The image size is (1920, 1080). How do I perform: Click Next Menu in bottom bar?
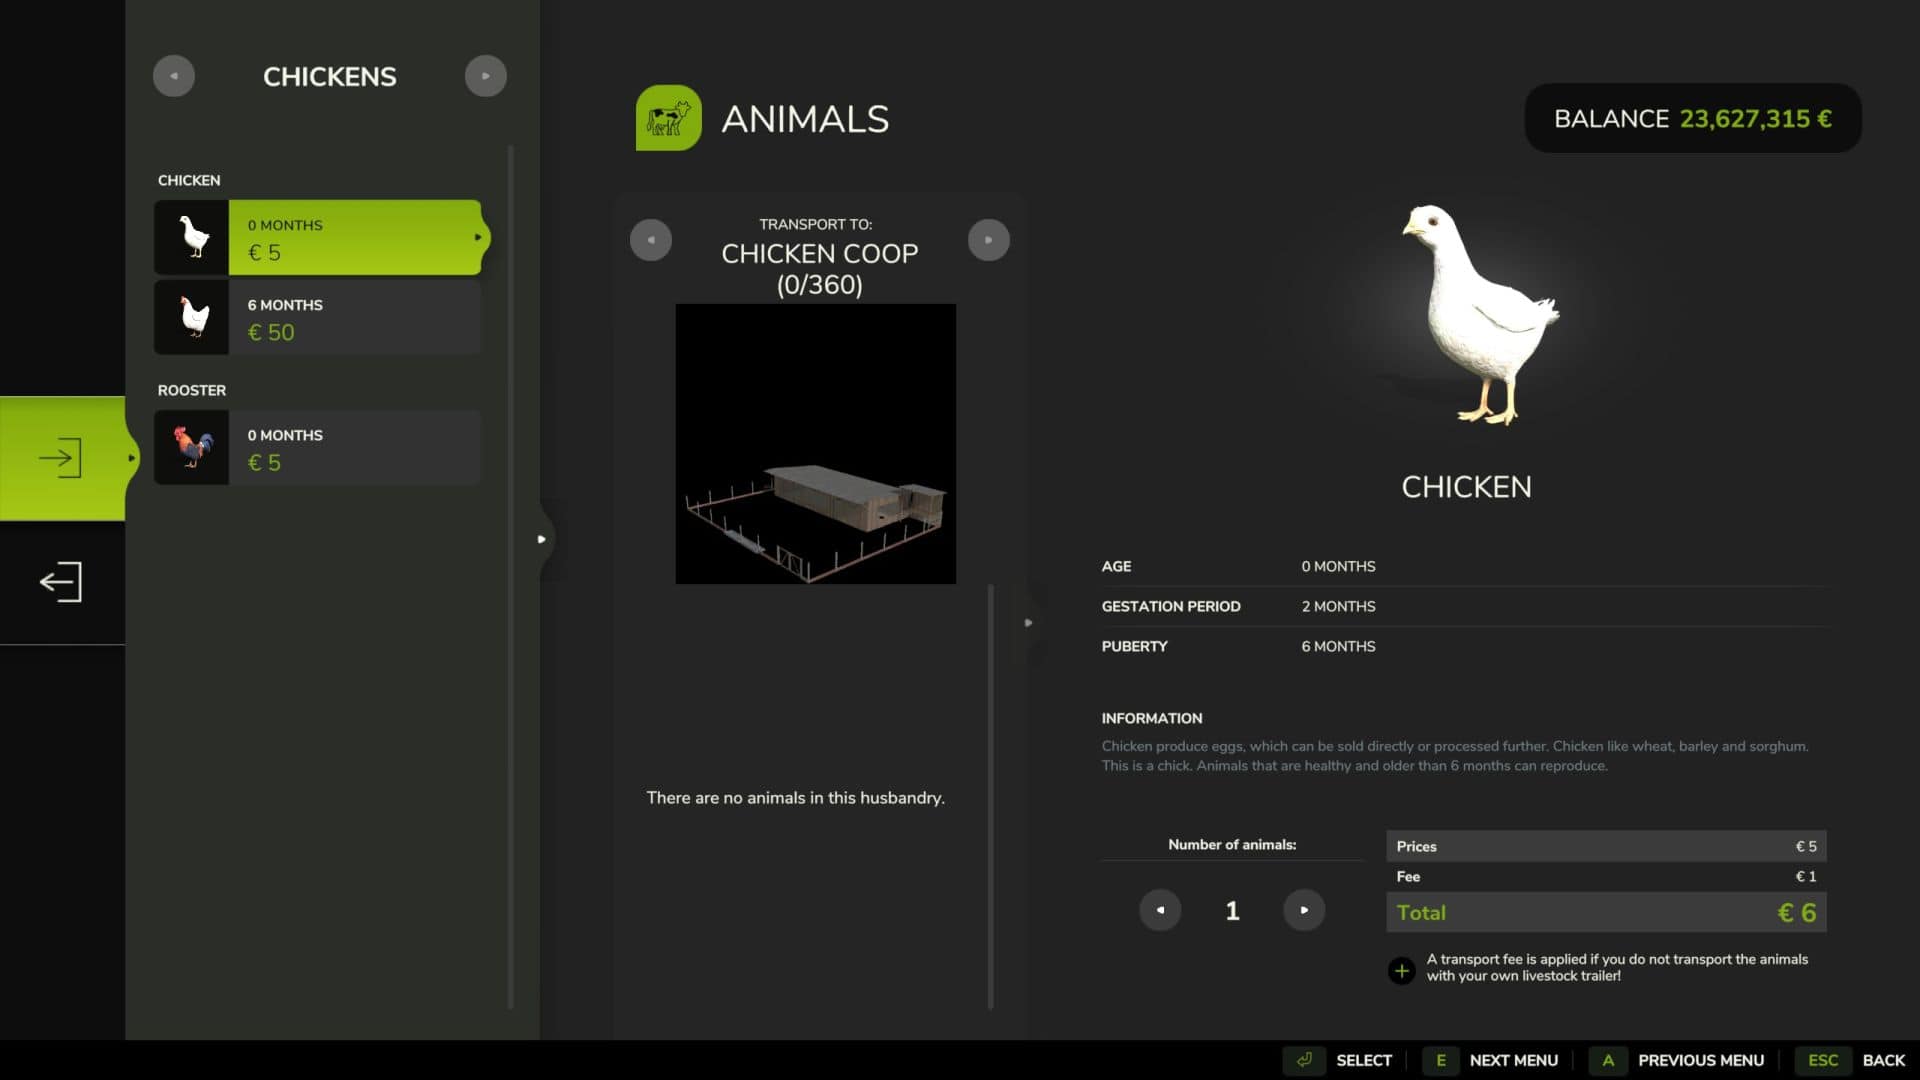(1512, 1060)
